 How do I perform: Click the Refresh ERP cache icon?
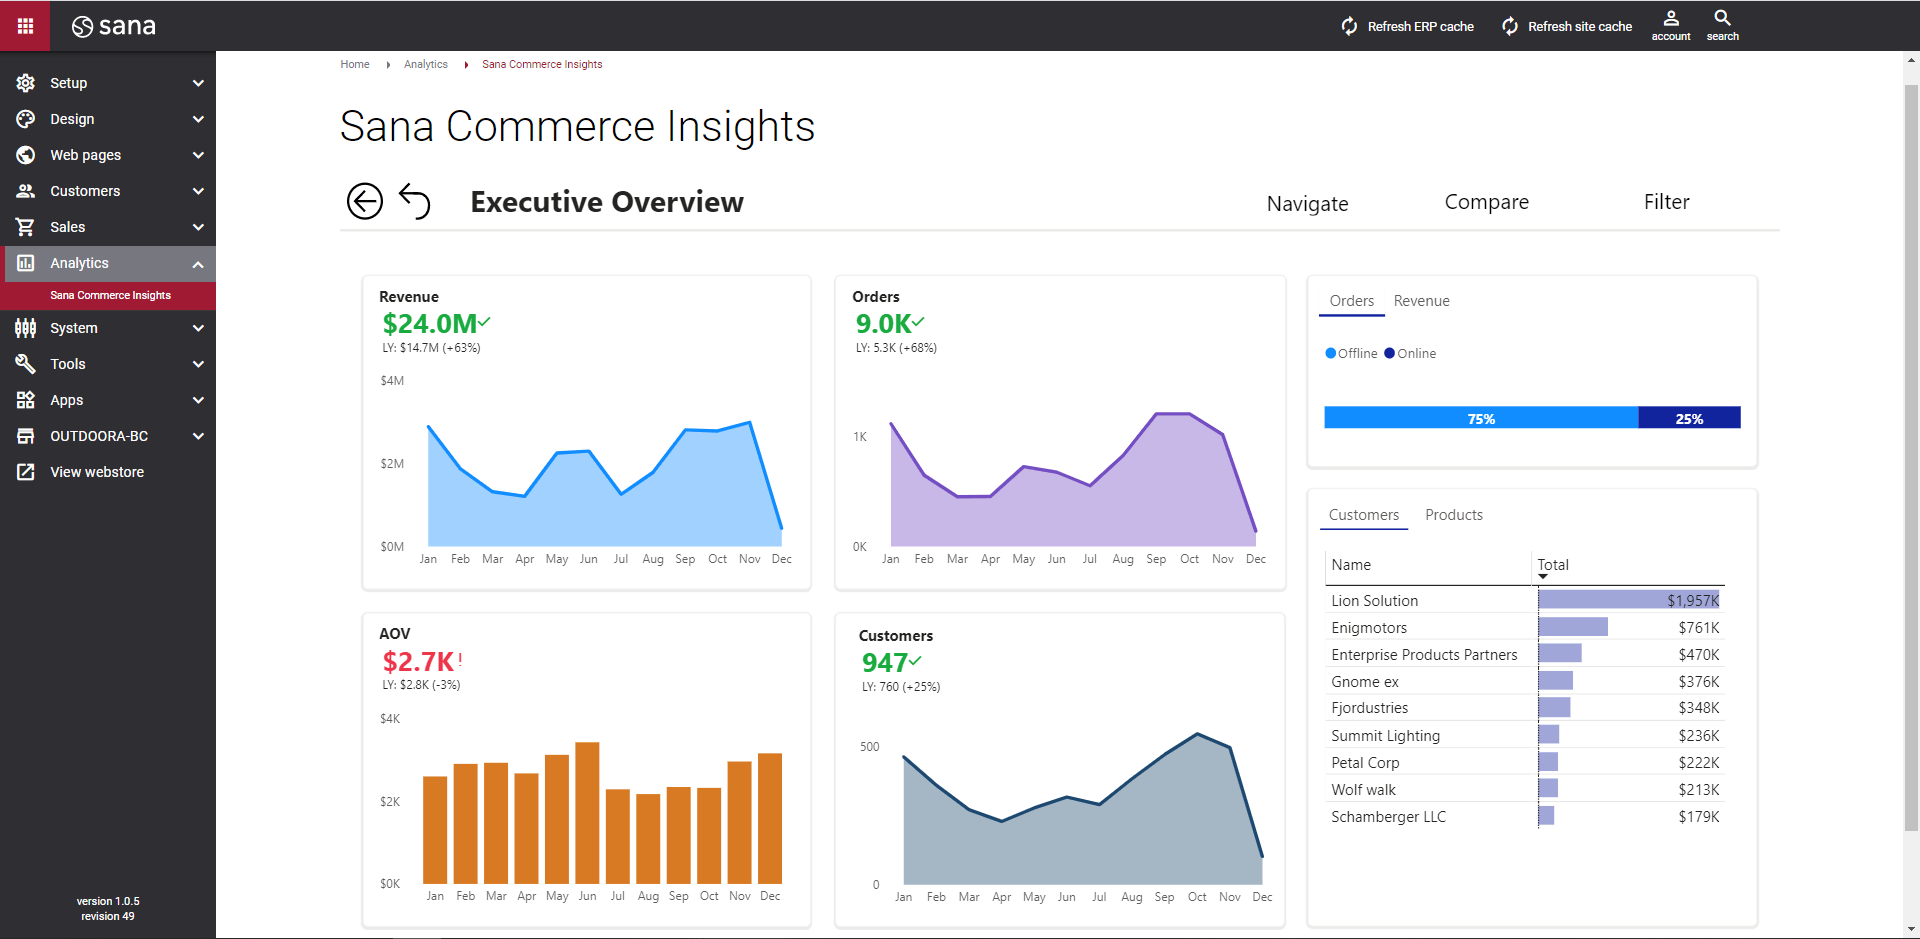(1350, 26)
